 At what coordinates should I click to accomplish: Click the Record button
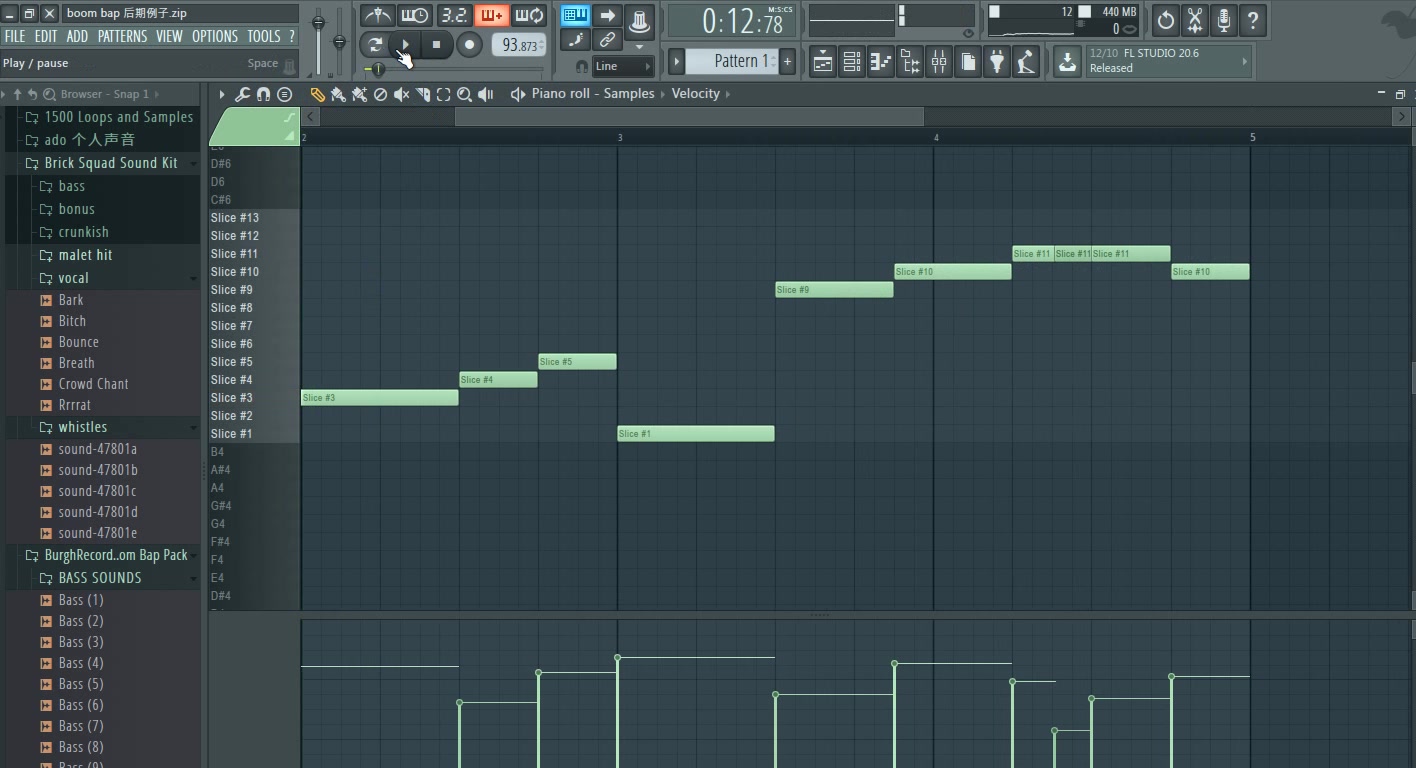[469, 44]
